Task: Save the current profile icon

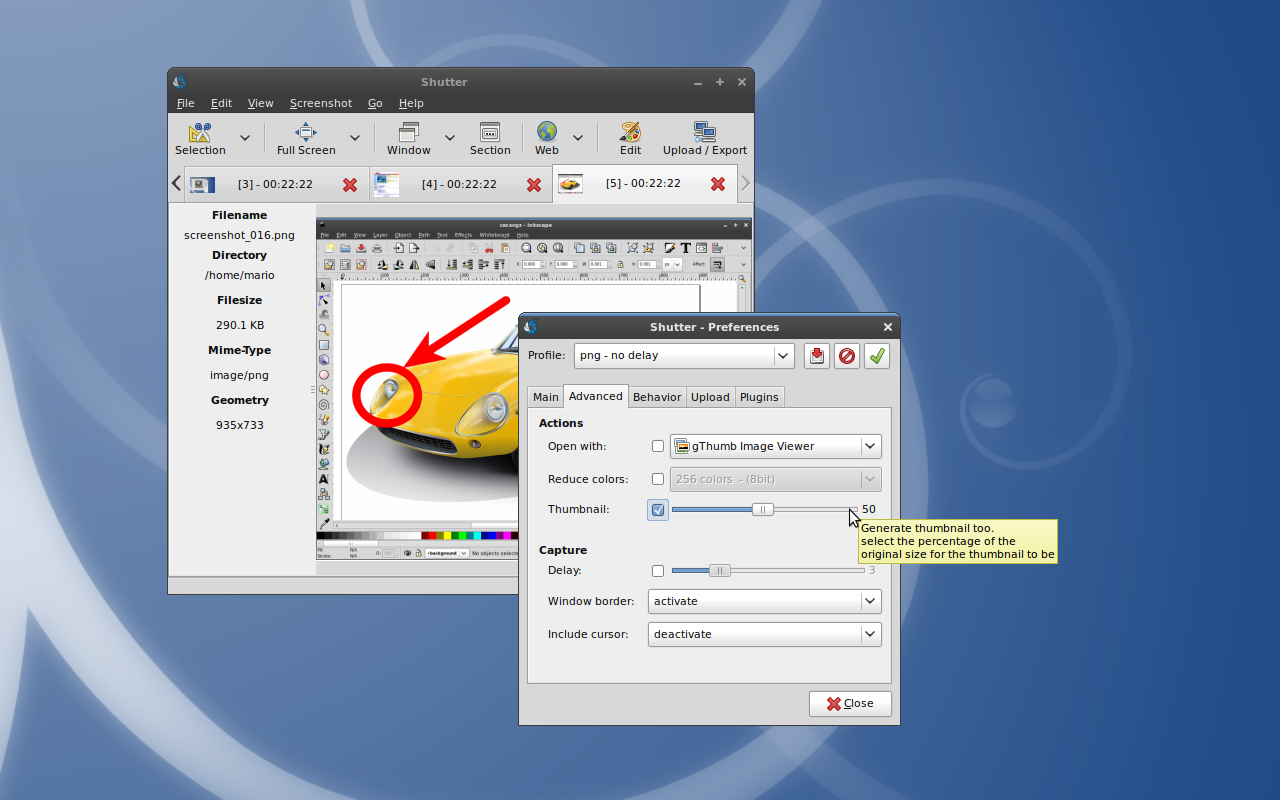Action: (x=817, y=356)
